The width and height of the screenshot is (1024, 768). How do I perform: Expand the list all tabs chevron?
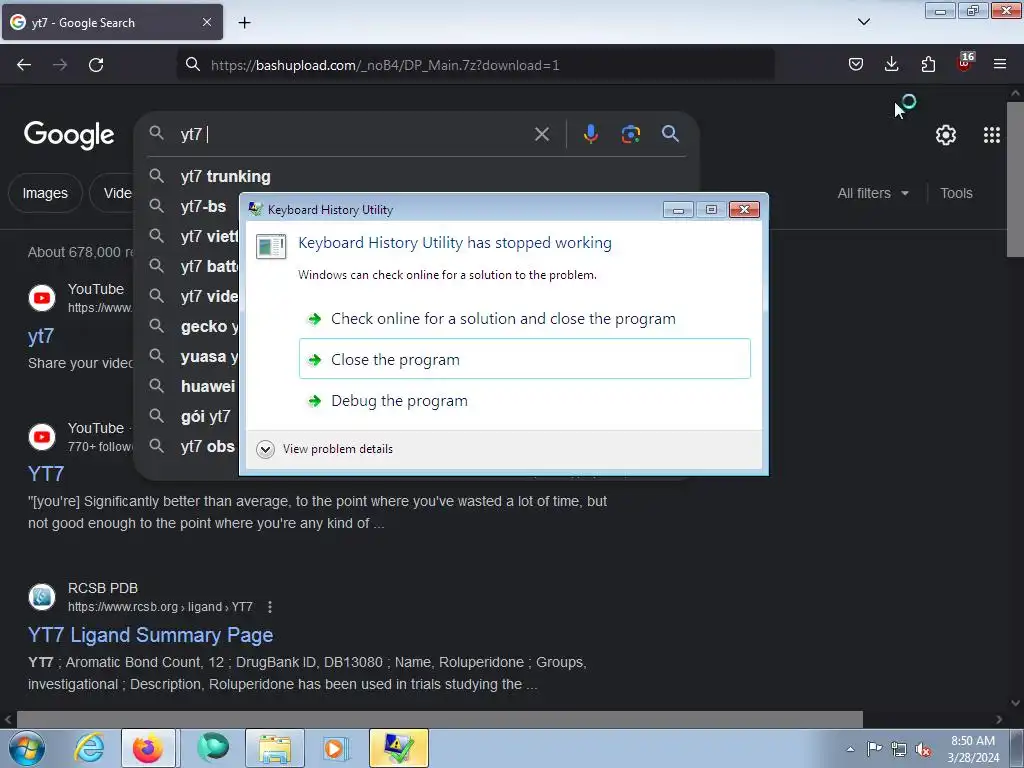[863, 22]
